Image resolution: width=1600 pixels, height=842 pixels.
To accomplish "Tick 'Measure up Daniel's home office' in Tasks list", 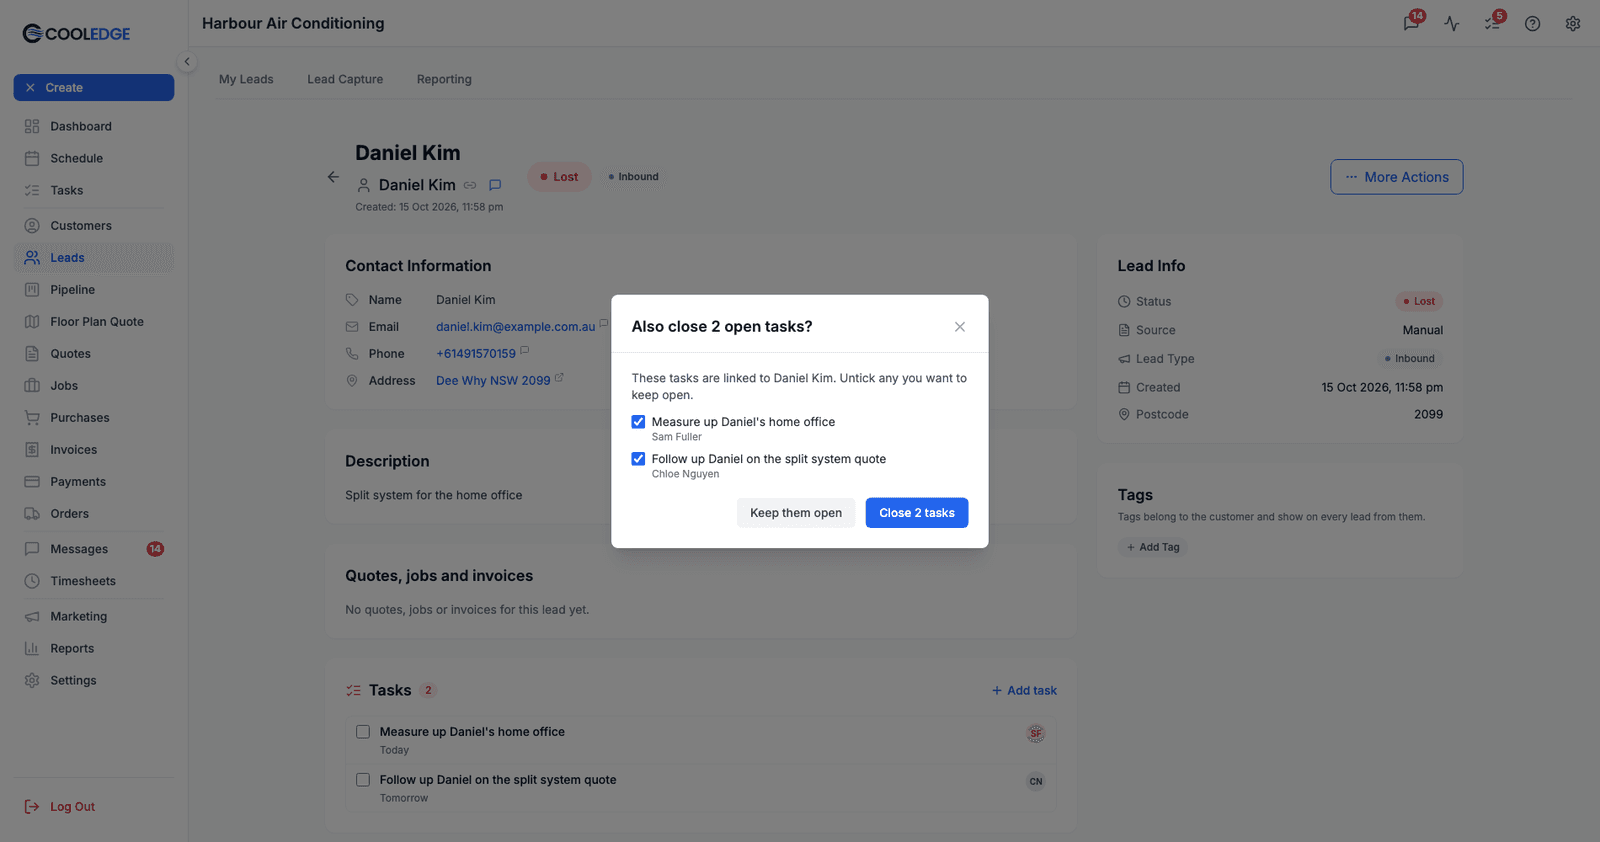I will click(x=363, y=732).
